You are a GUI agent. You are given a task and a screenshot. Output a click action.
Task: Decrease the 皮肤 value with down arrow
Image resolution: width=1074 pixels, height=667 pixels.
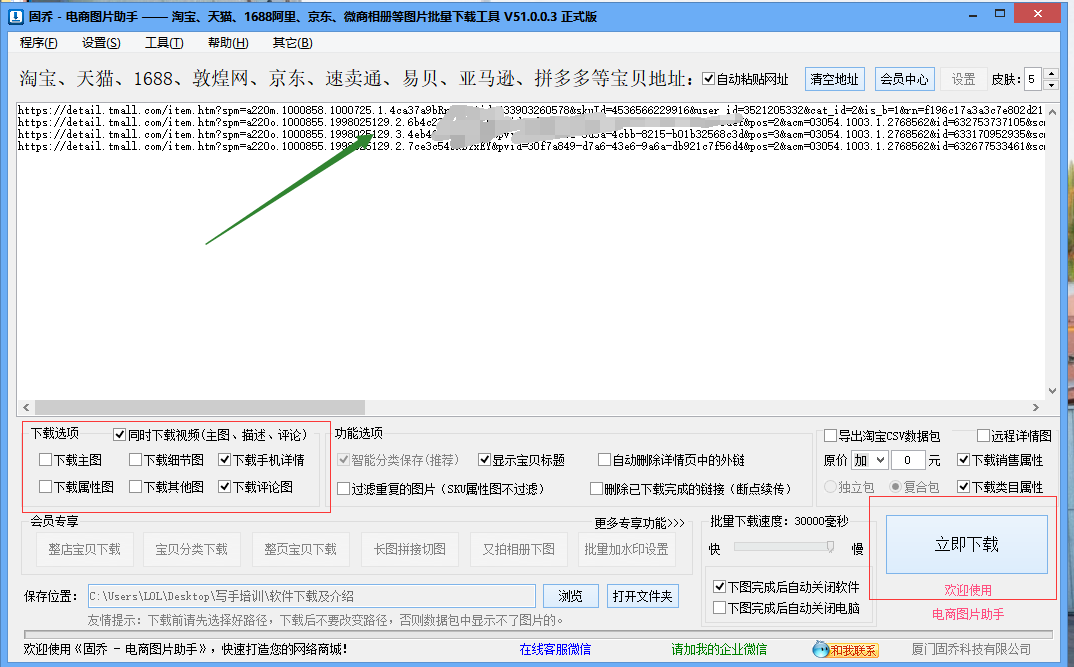coord(1051,85)
